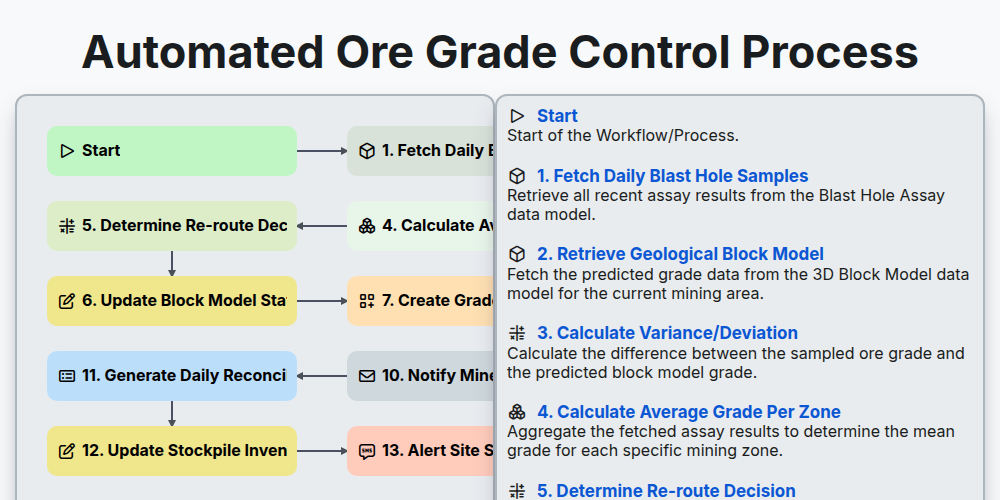Select the 12. Update Stockpile Inven node

[x=172, y=451]
